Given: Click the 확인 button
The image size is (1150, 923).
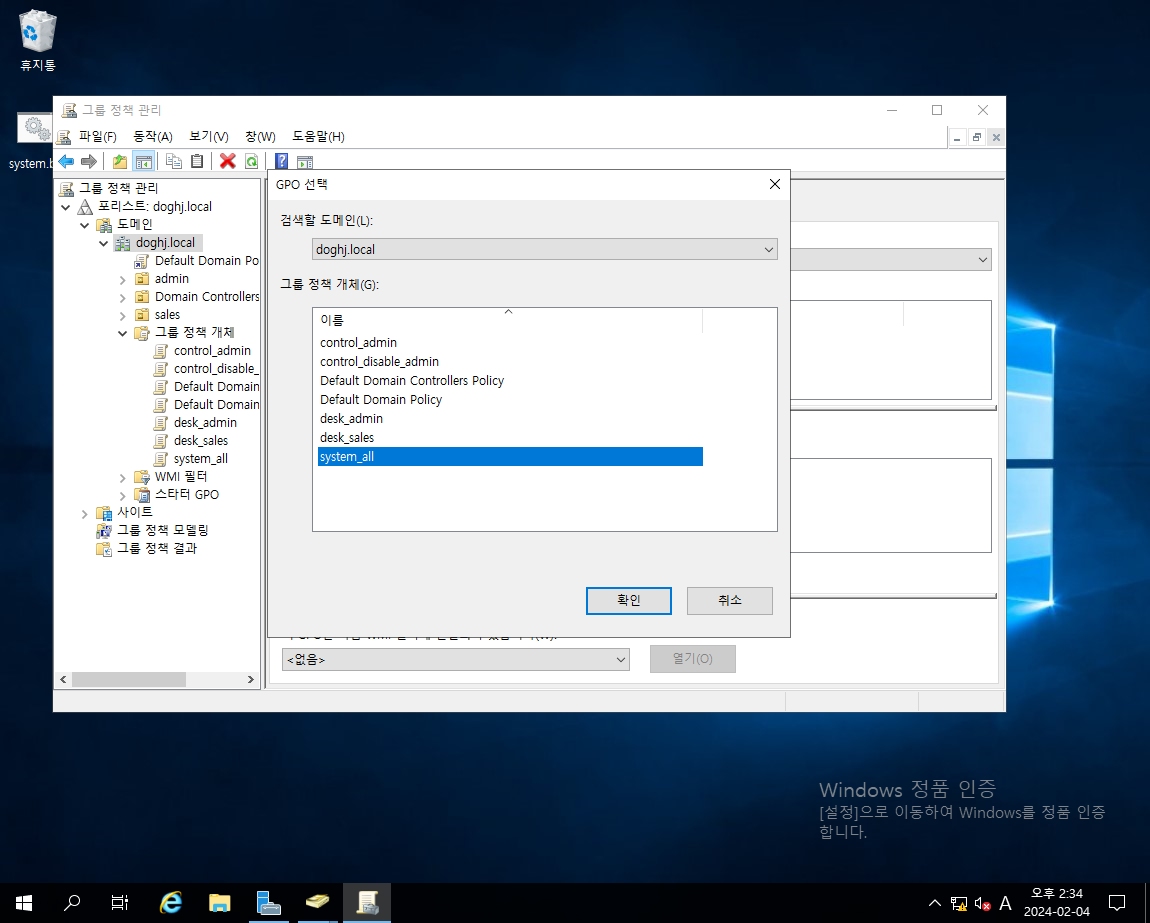Looking at the screenshot, I should [x=629, y=600].
